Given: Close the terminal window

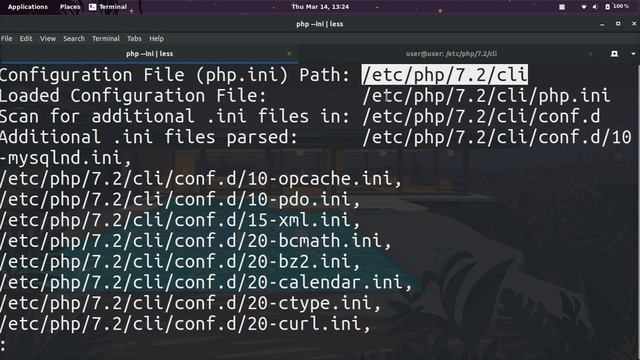Looking at the screenshot, I should pos(634,24).
